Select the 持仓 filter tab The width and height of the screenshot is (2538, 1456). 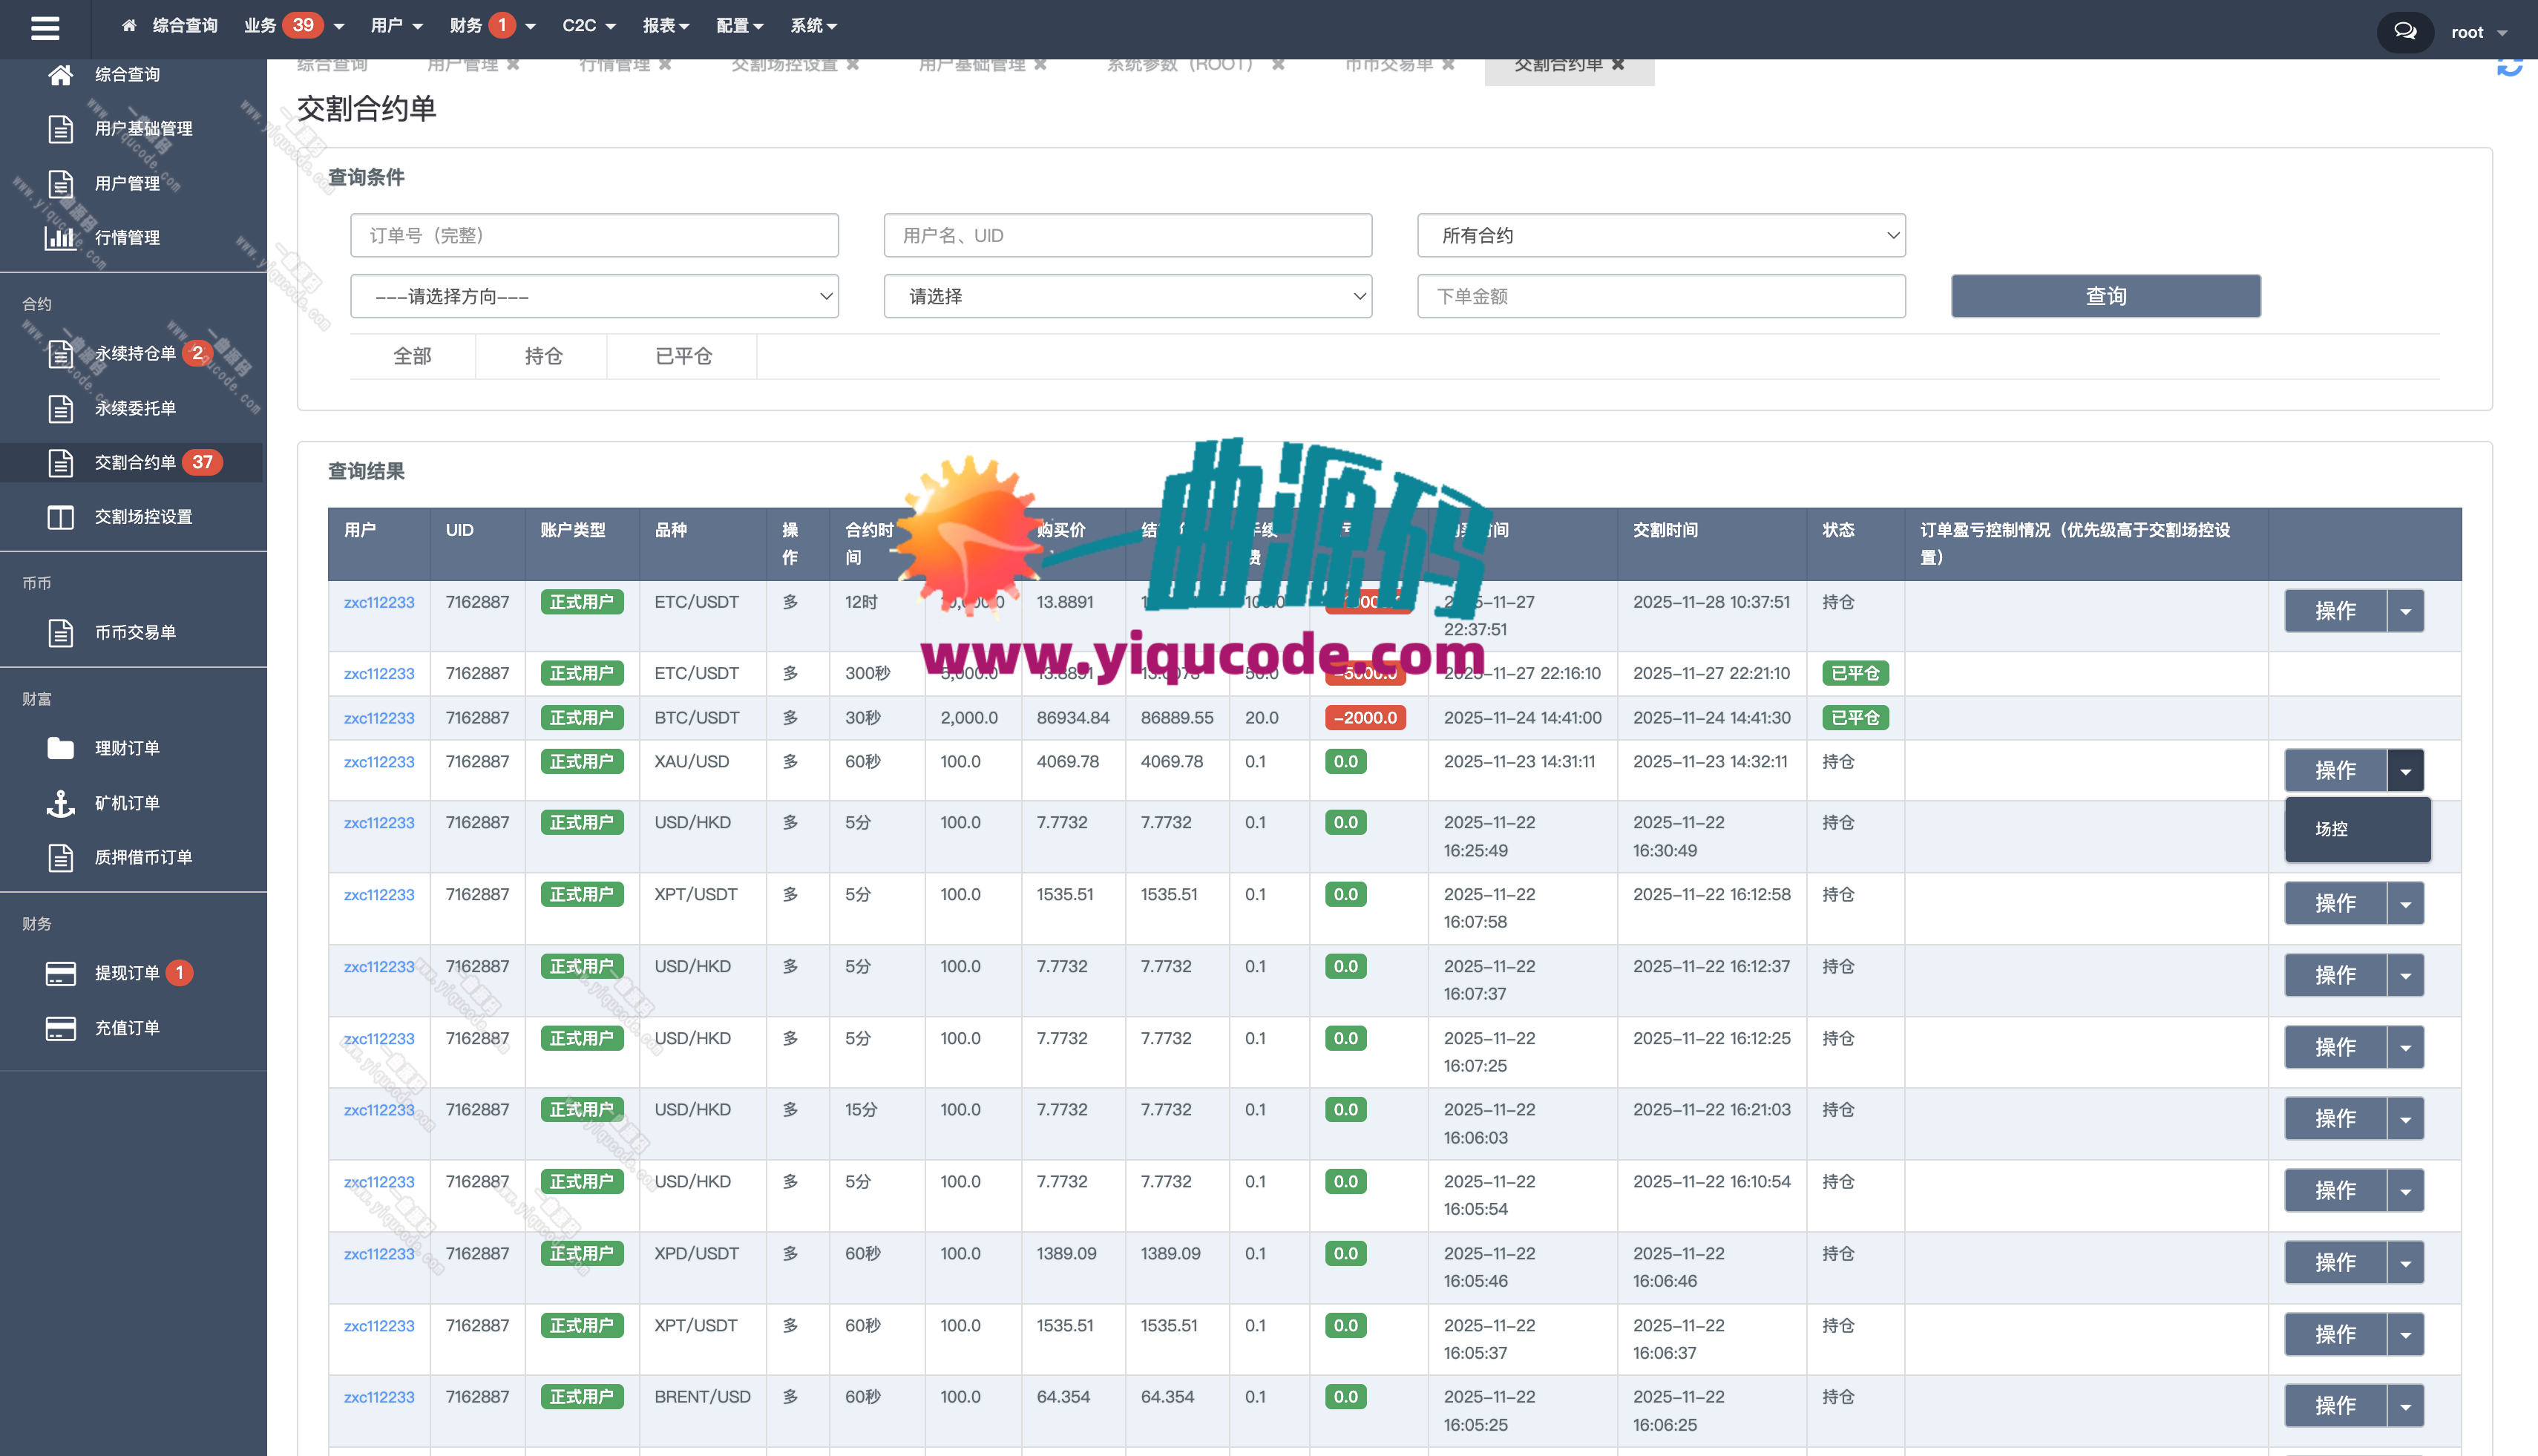[x=543, y=356]
